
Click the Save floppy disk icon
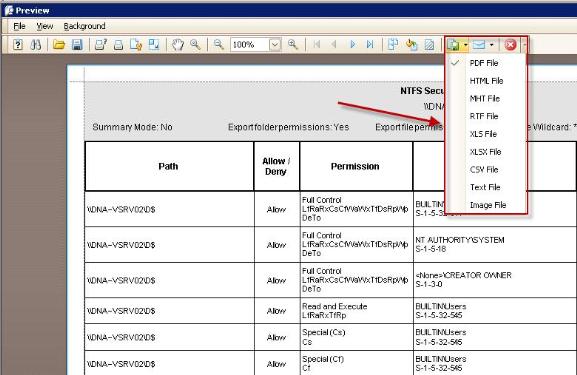coord(77,45)
